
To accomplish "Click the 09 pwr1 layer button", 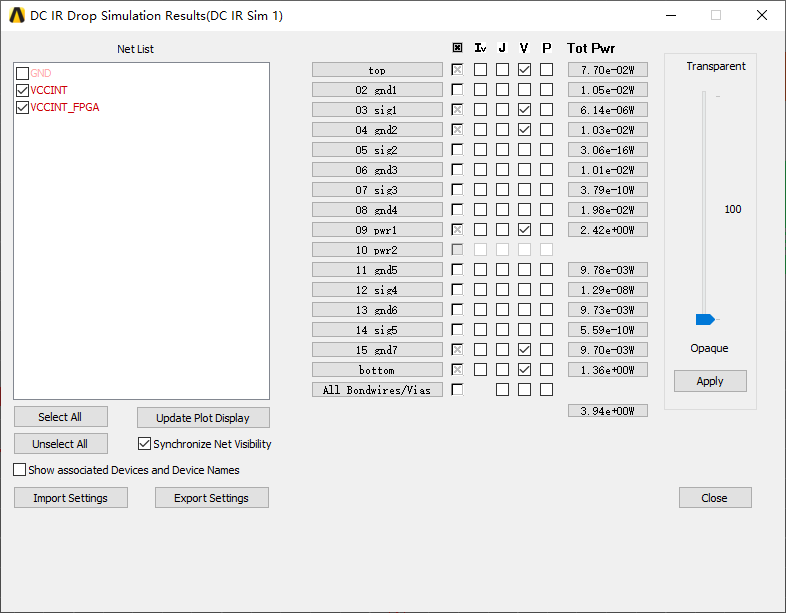I will point(377,230).
